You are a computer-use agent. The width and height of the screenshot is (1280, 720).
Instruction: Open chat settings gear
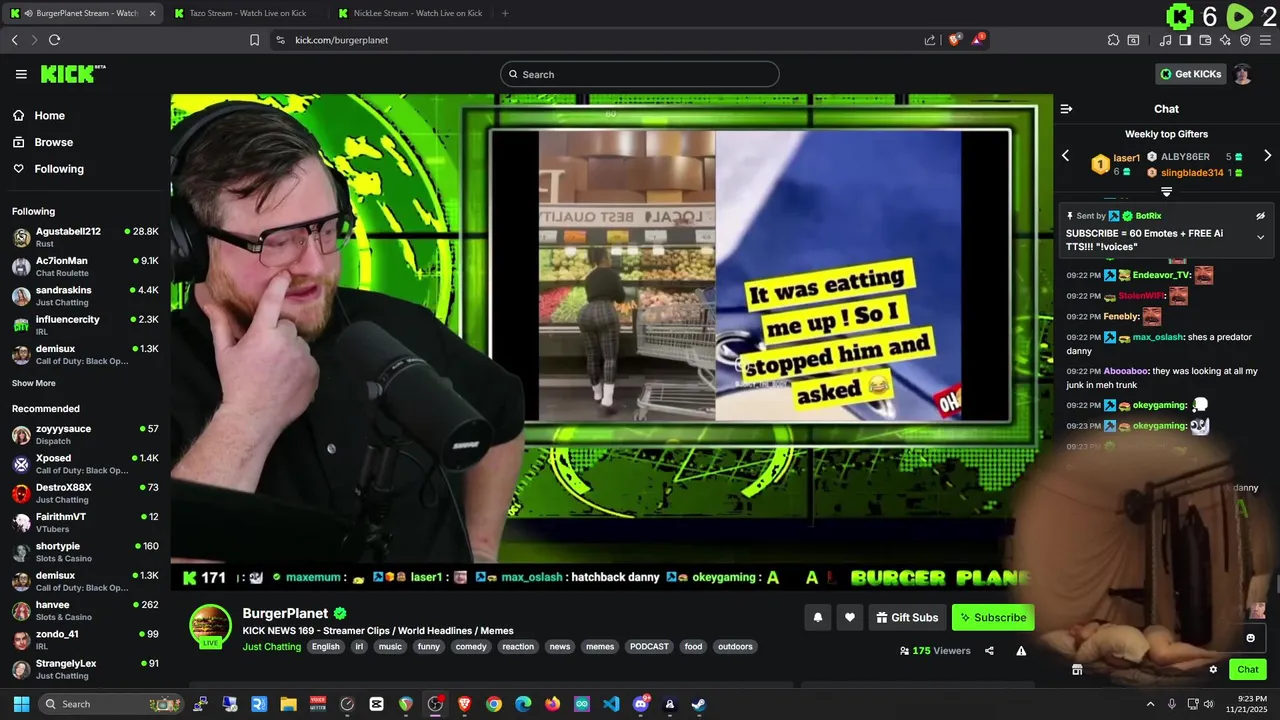[x=1213, y=670]
